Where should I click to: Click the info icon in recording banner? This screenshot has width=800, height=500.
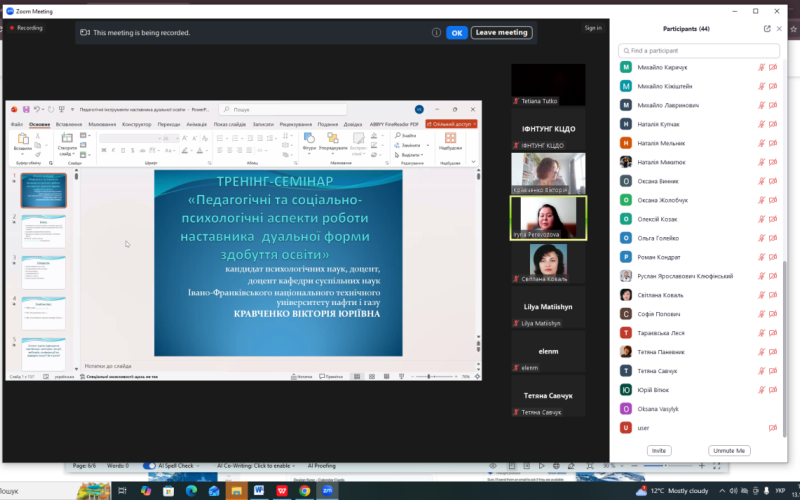point(436,33)
